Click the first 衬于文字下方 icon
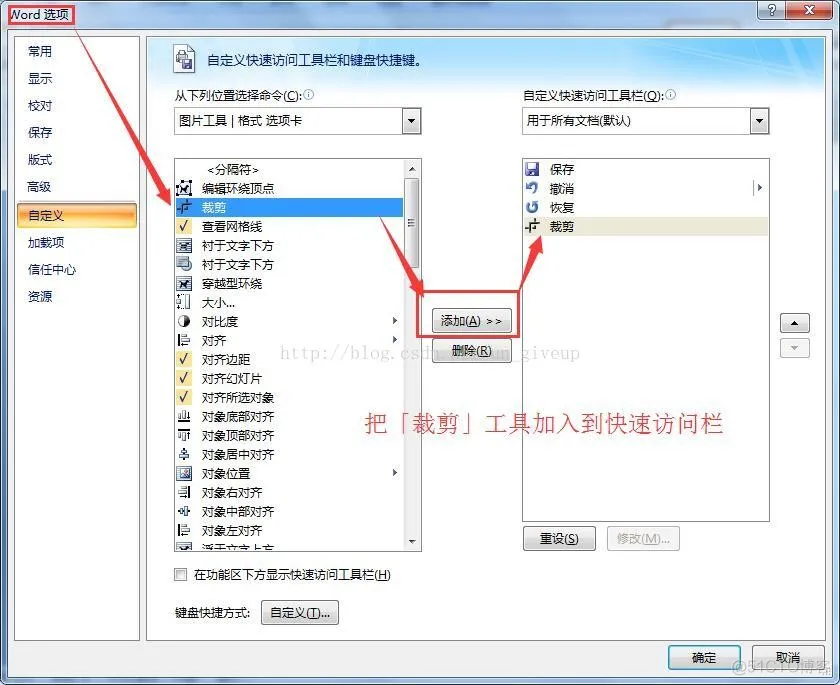 click(x=184, y=246)
